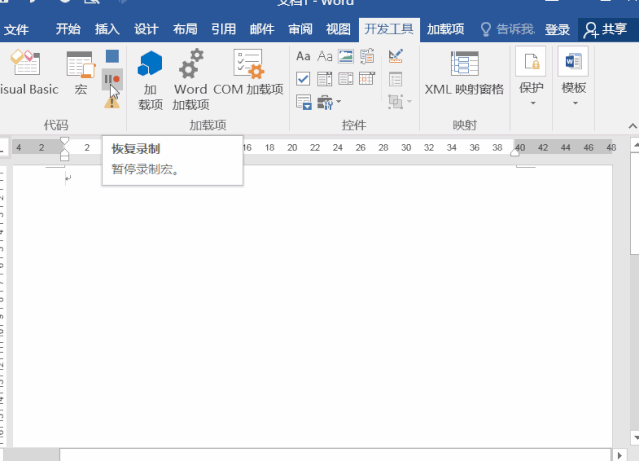
Task: Switch to the 插入 tab
Action: point(107,29)
